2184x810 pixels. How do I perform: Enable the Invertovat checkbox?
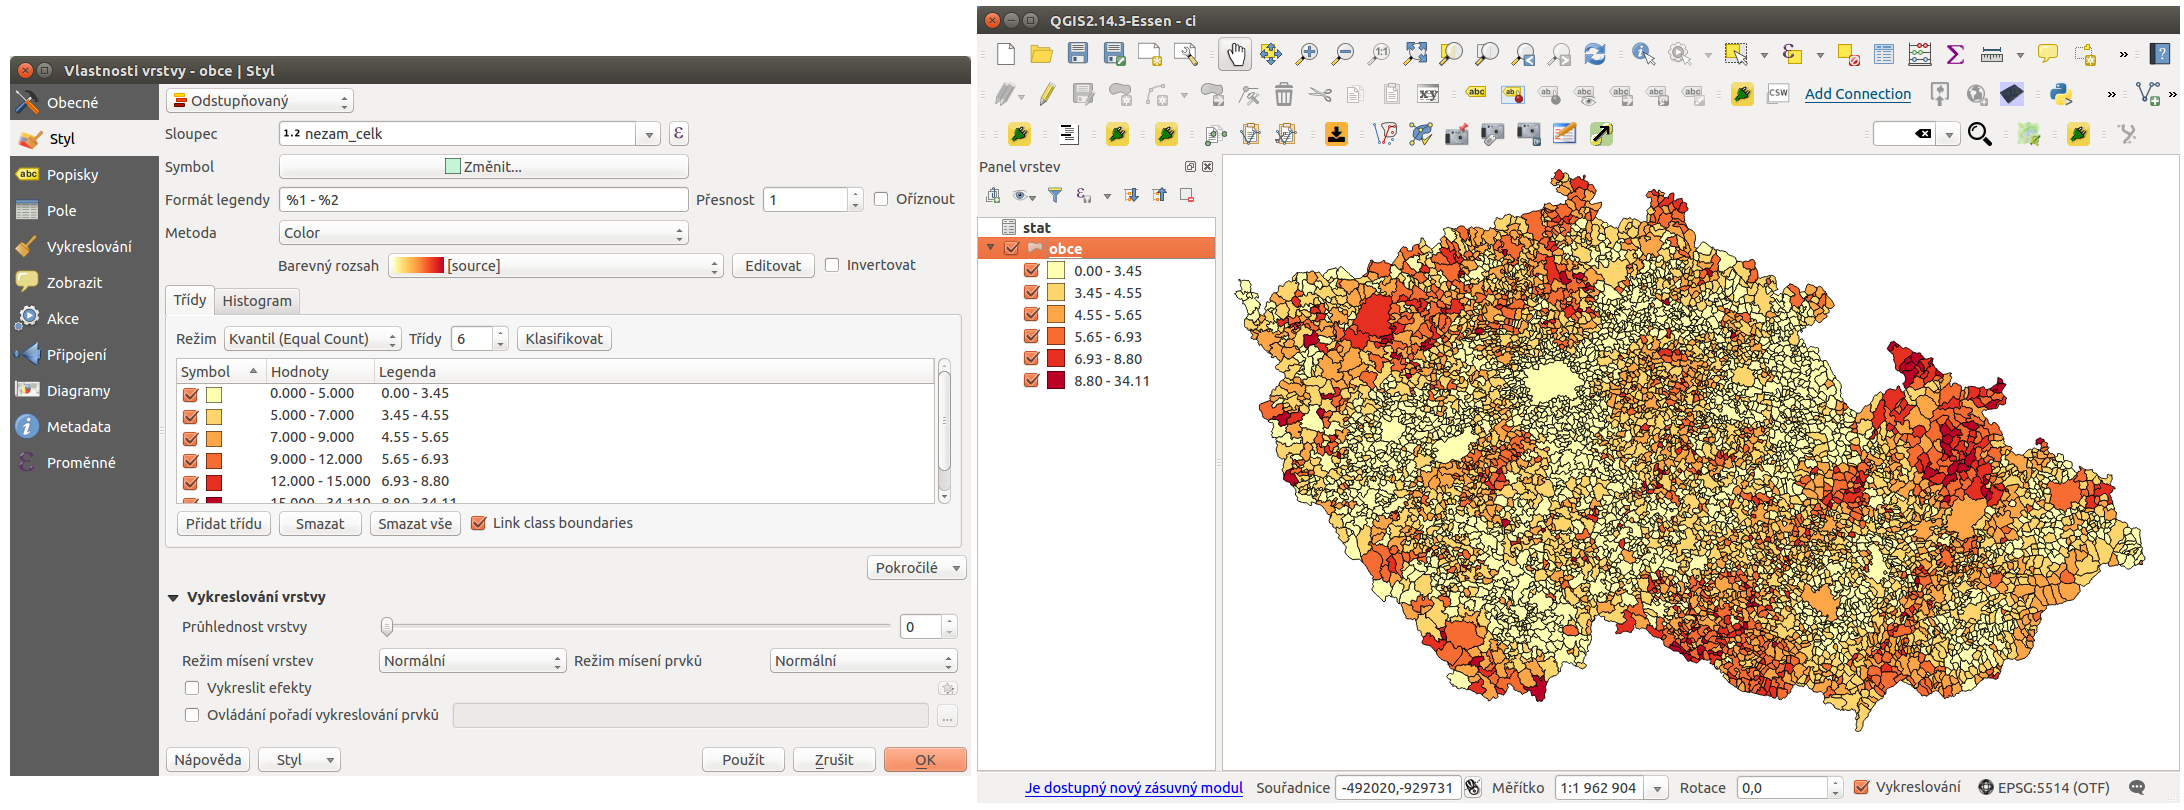832,265
